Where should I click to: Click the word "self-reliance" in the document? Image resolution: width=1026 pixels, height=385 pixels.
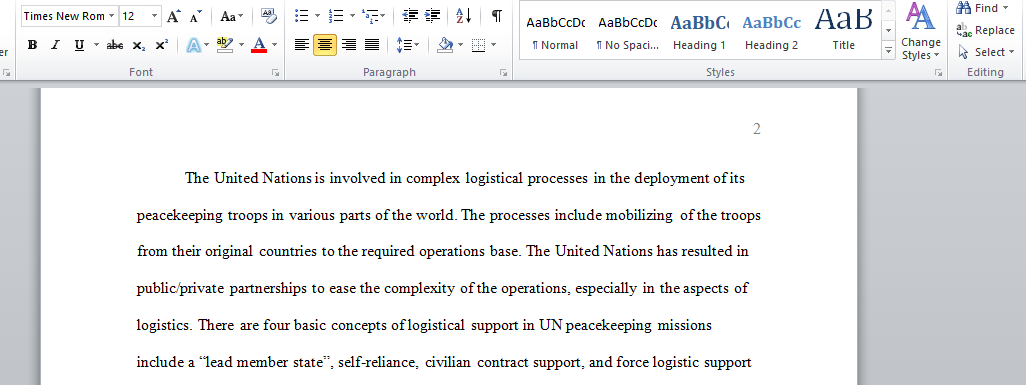coord(378,362)
